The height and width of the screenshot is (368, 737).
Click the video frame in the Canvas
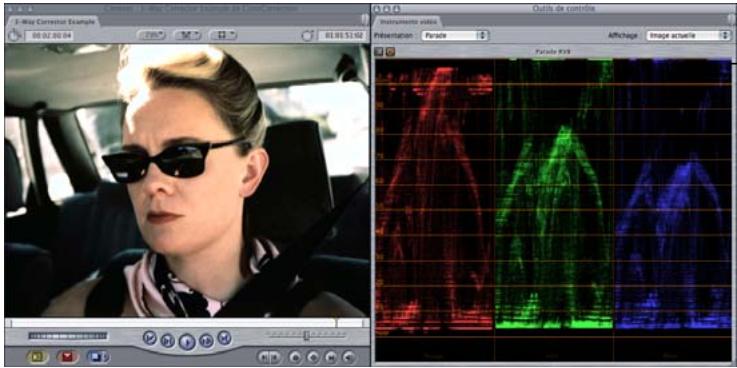(187, 180)
